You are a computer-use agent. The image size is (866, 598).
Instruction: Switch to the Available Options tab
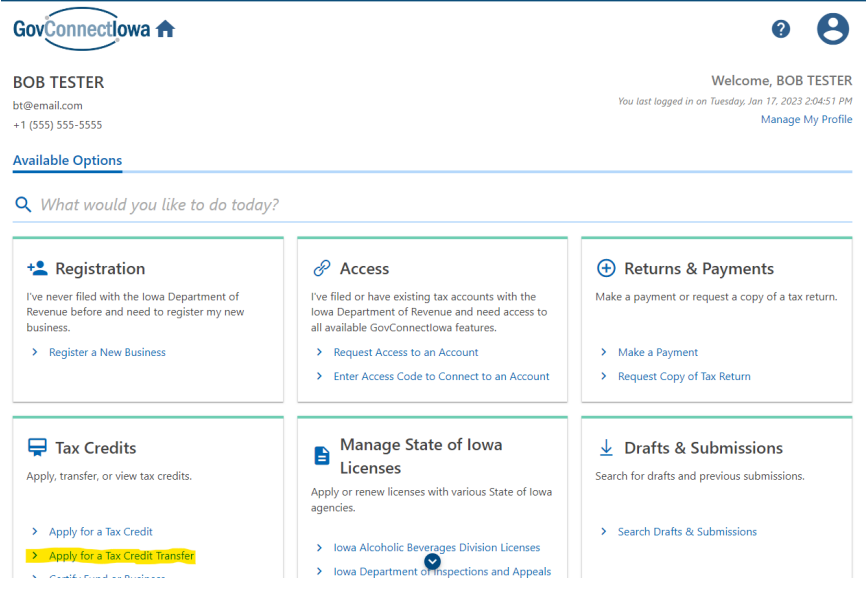[67, 160]
